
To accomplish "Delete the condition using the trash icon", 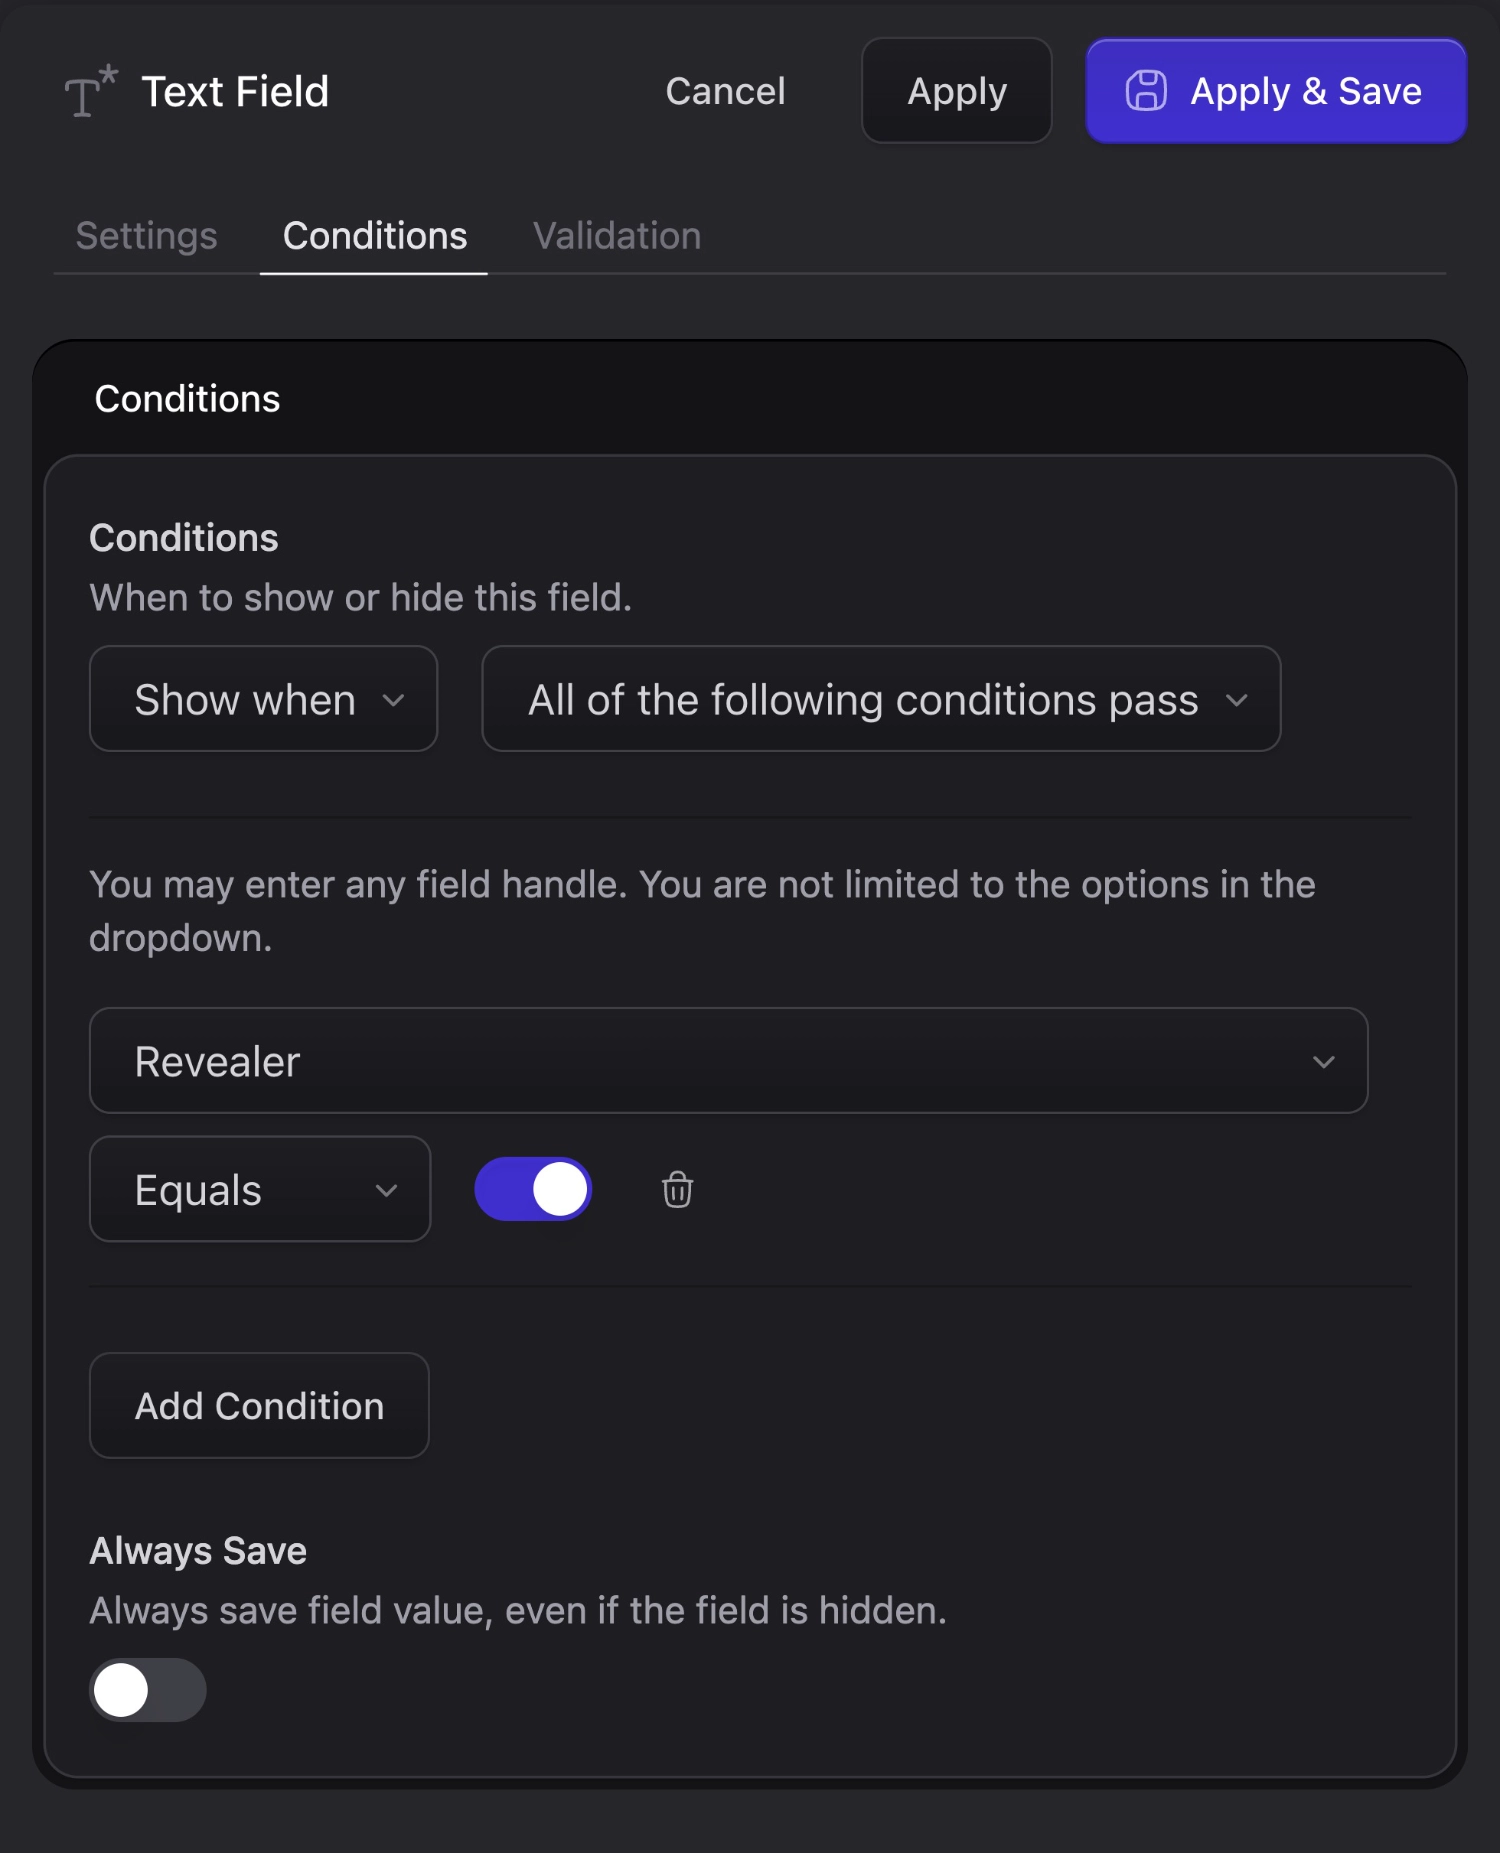I will pos(676,1190).
